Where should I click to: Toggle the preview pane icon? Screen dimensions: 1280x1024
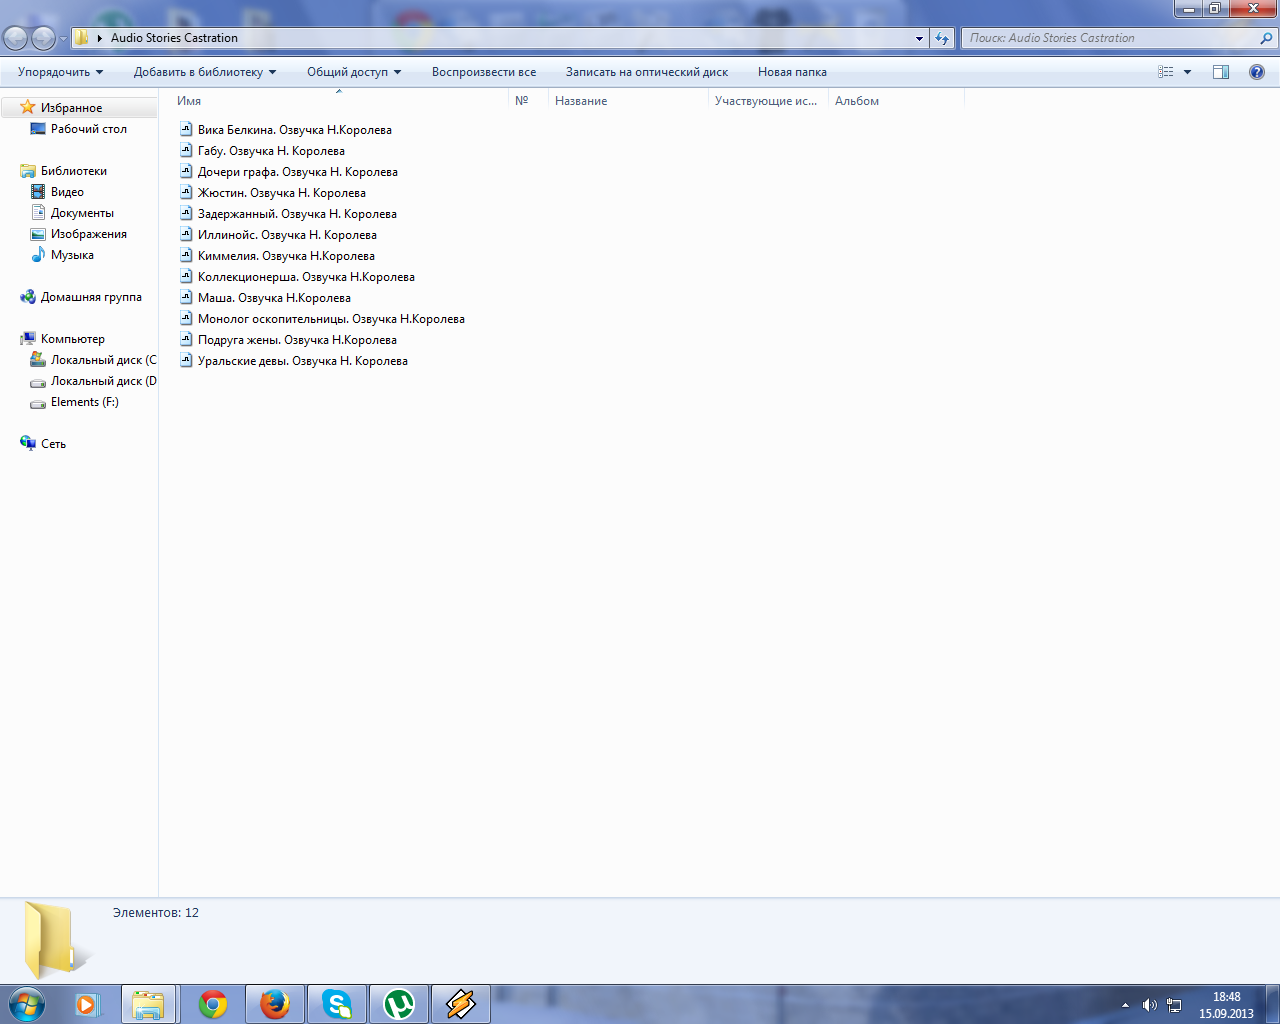1221,72
